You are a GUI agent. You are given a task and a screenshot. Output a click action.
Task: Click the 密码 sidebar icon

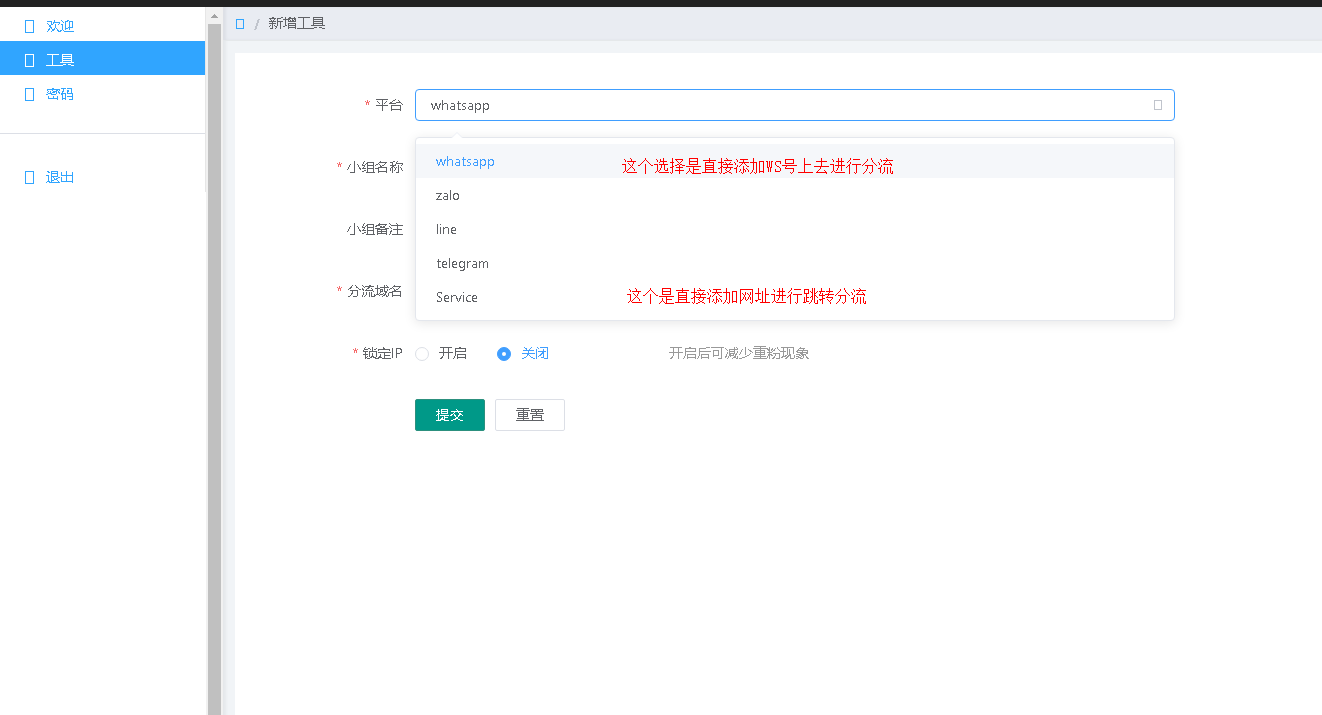[29, 94]
